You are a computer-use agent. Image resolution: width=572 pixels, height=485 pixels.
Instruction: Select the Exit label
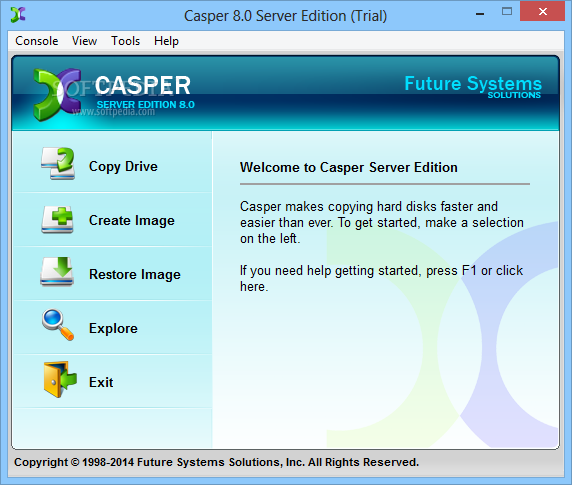pos(101,383)
